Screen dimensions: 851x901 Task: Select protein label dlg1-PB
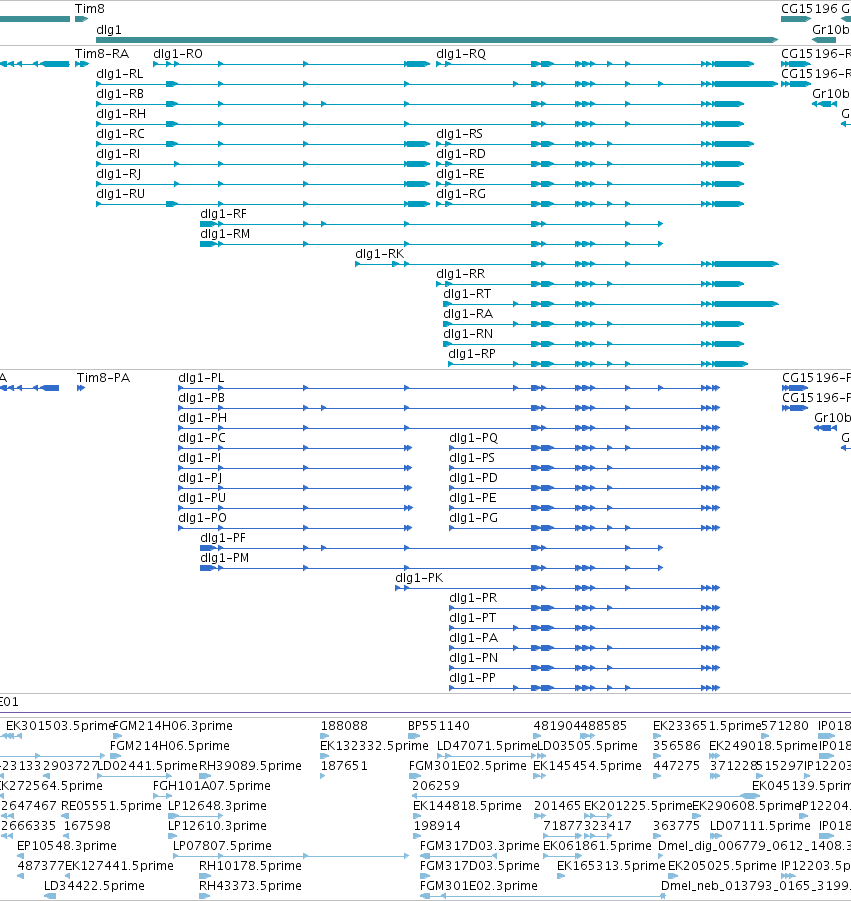click(x=201, y=398)
